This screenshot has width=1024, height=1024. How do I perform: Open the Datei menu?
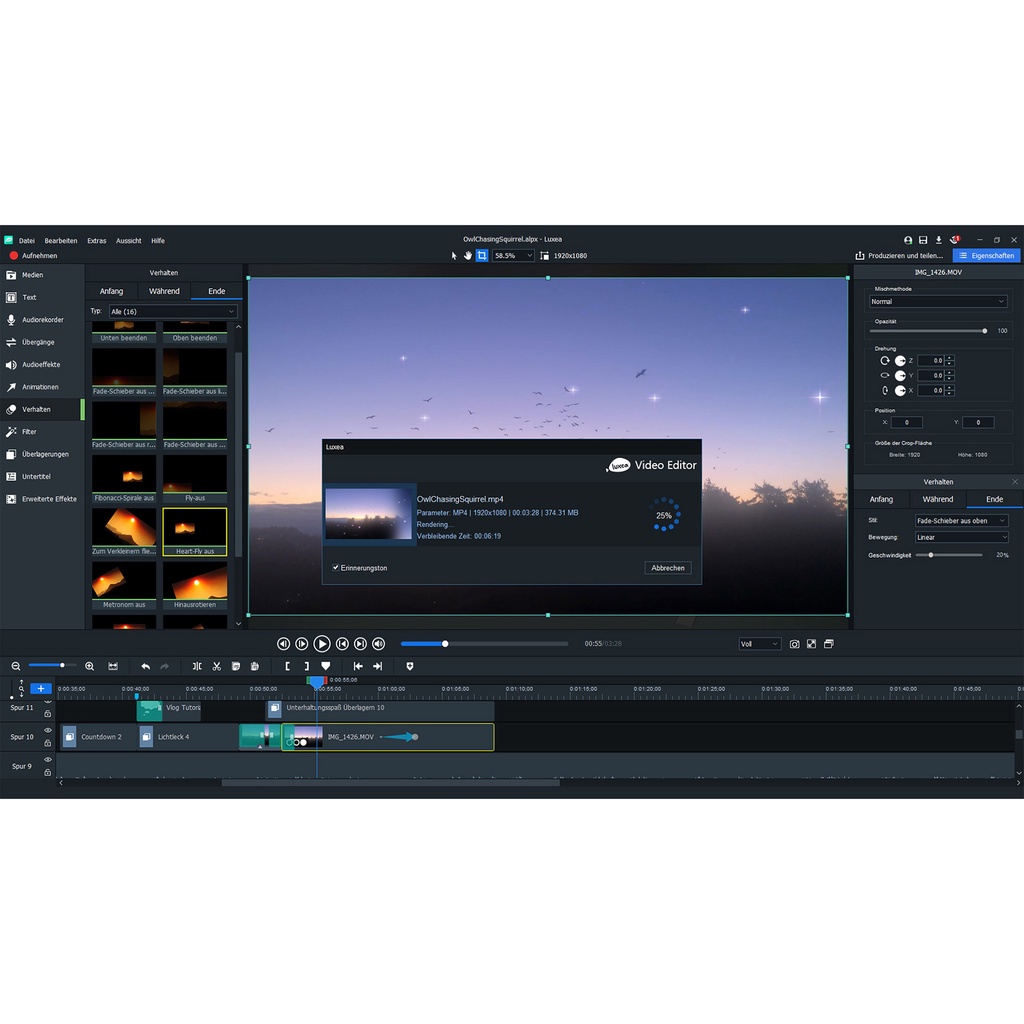coord(27,240)
